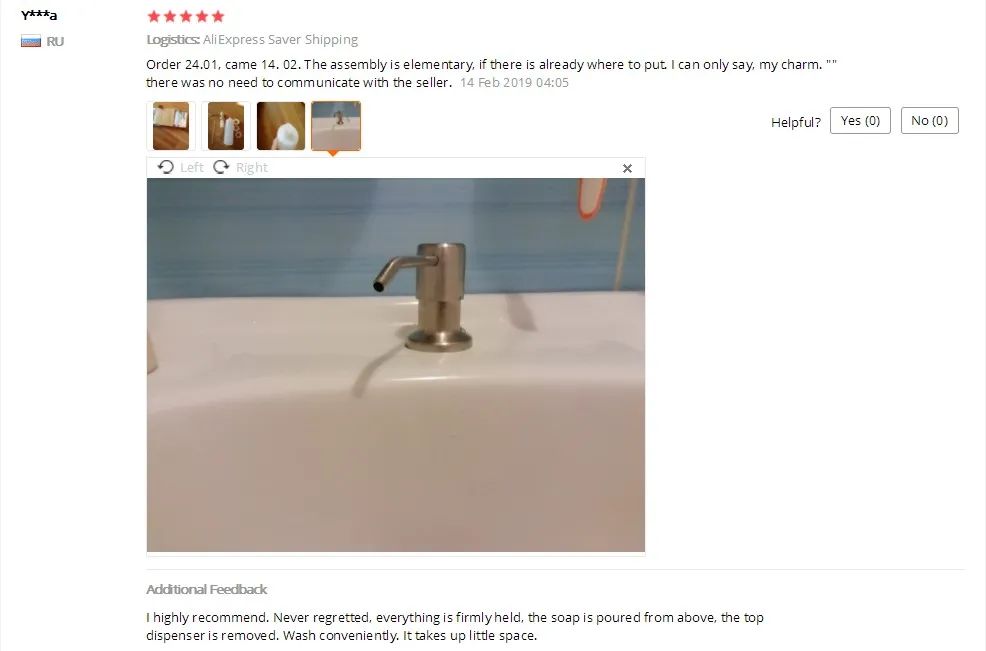The width and height of the screenshot is (986, 651).
Task: Click the first red rating star
Action: coord(153,16)
